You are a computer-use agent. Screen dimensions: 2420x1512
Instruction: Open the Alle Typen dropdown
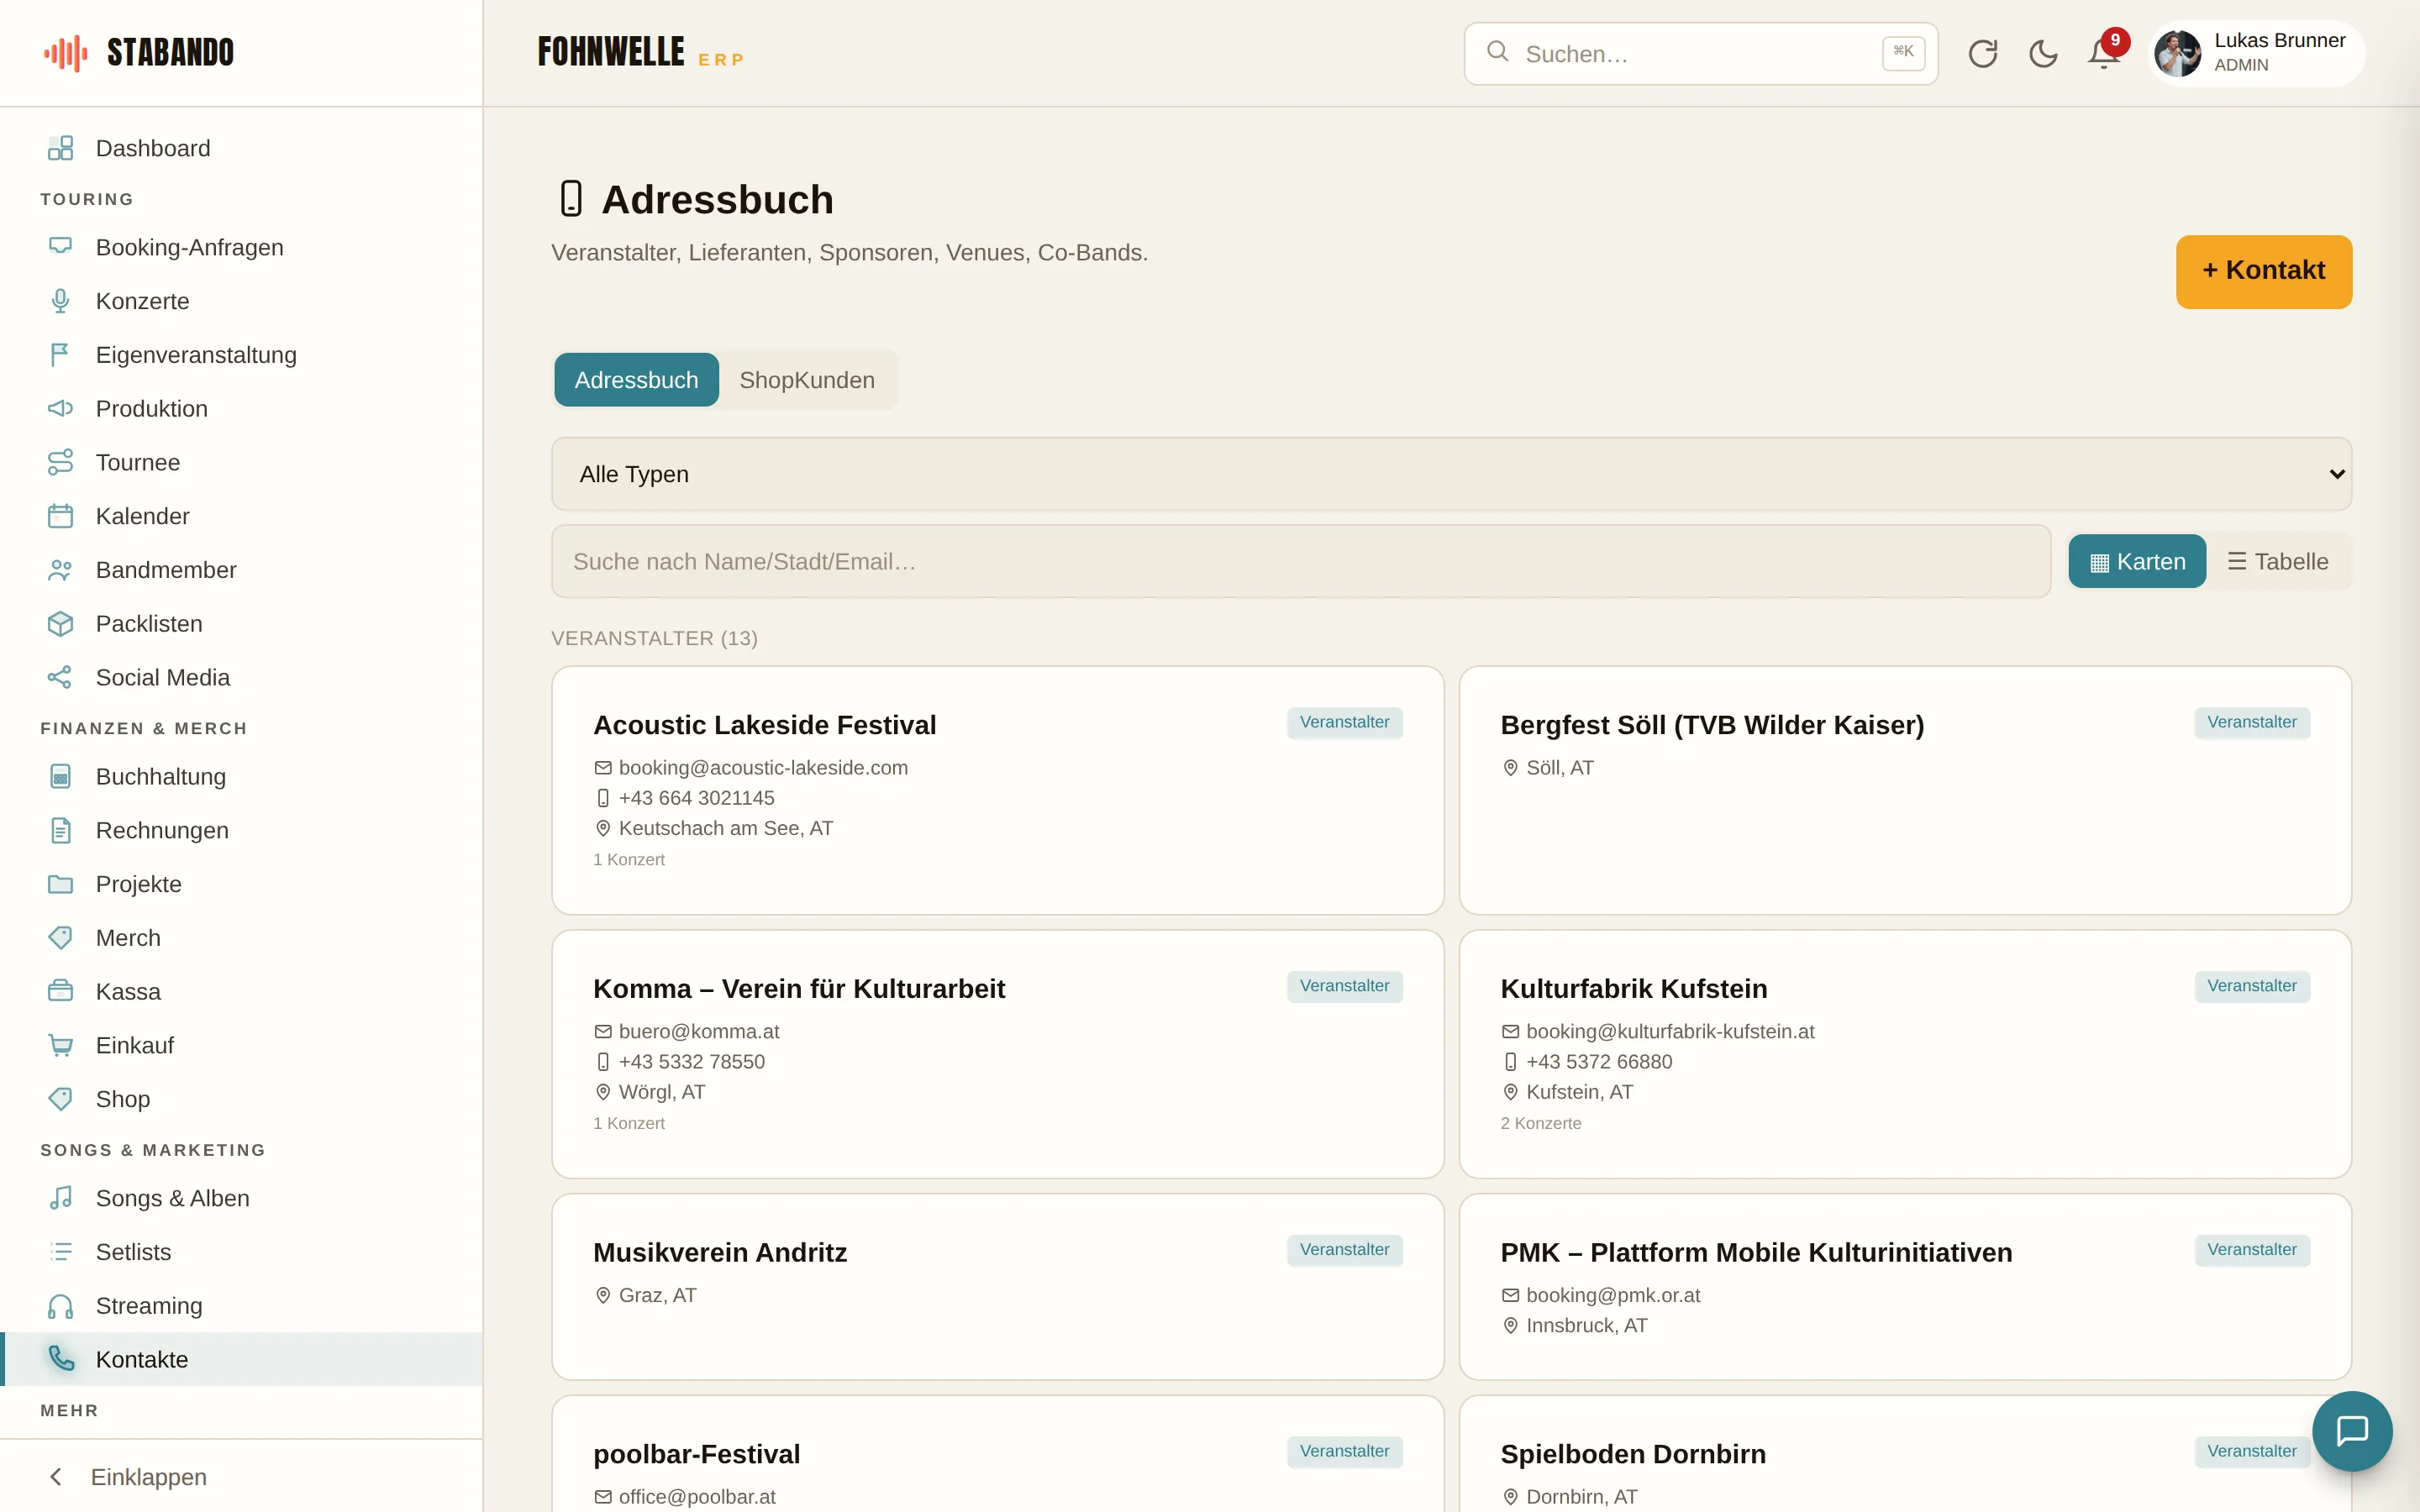1451,474
